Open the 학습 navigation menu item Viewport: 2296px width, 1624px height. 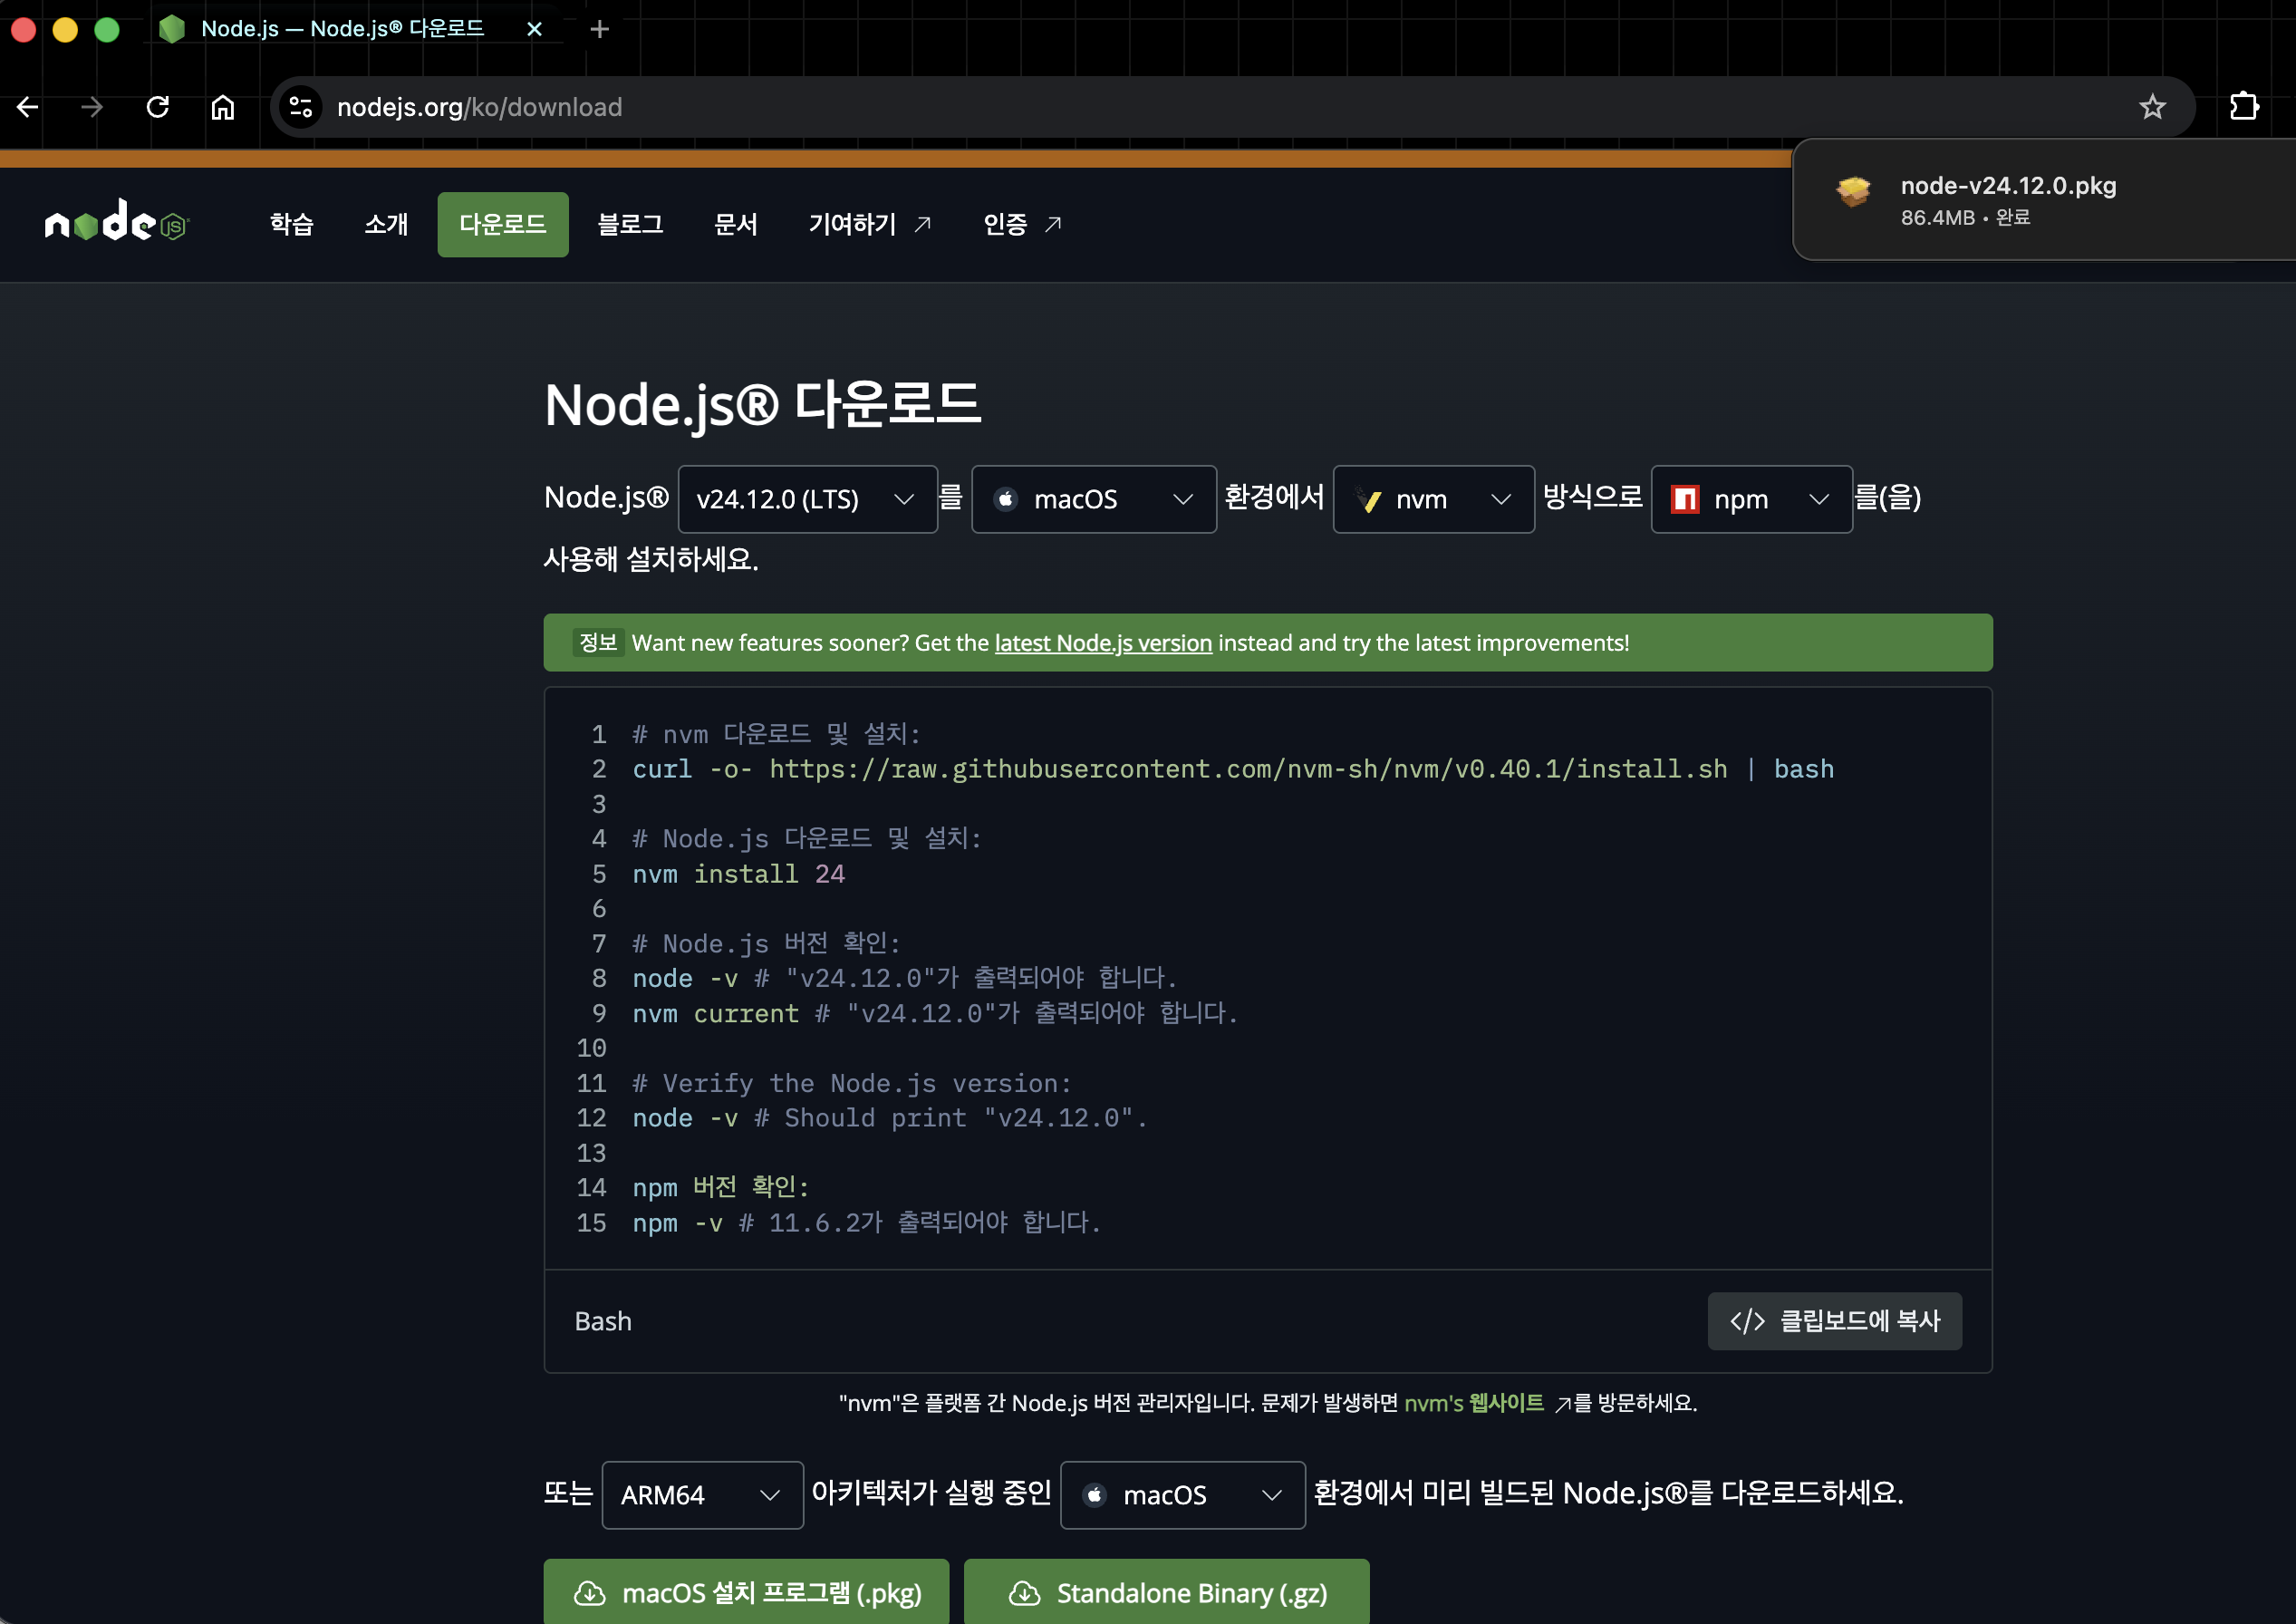pos(291,224)
